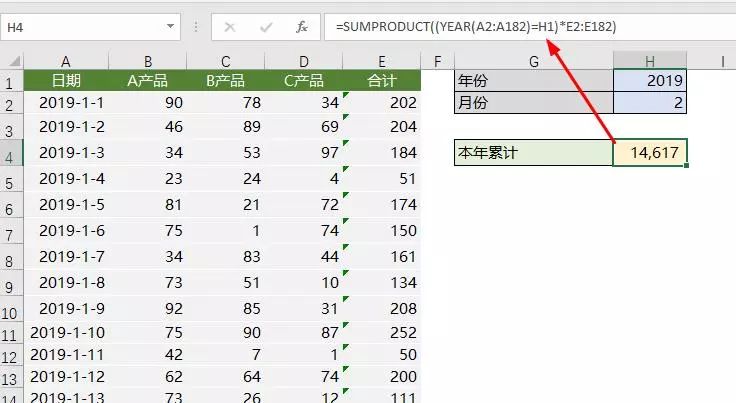Click the C产品 header cell

point(304,80)
